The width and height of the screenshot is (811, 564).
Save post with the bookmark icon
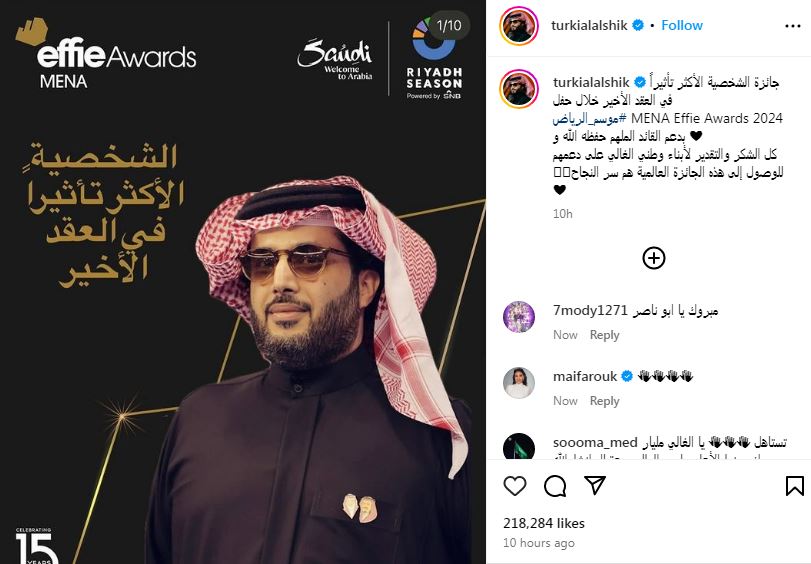tap(794, 486)
